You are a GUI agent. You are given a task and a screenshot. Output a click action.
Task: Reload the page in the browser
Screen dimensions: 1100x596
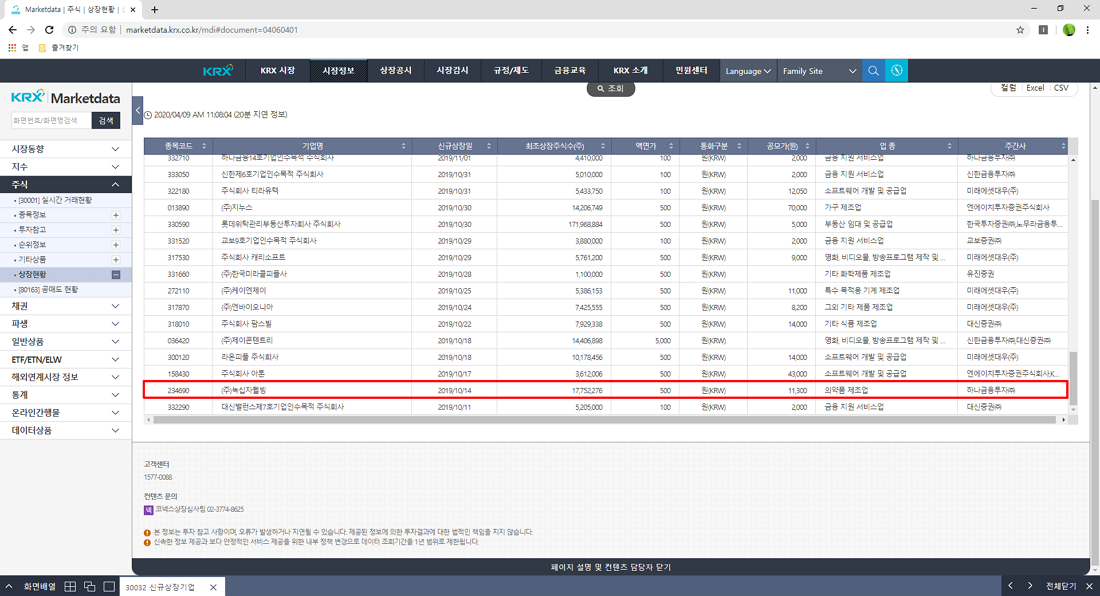(49, 30)
